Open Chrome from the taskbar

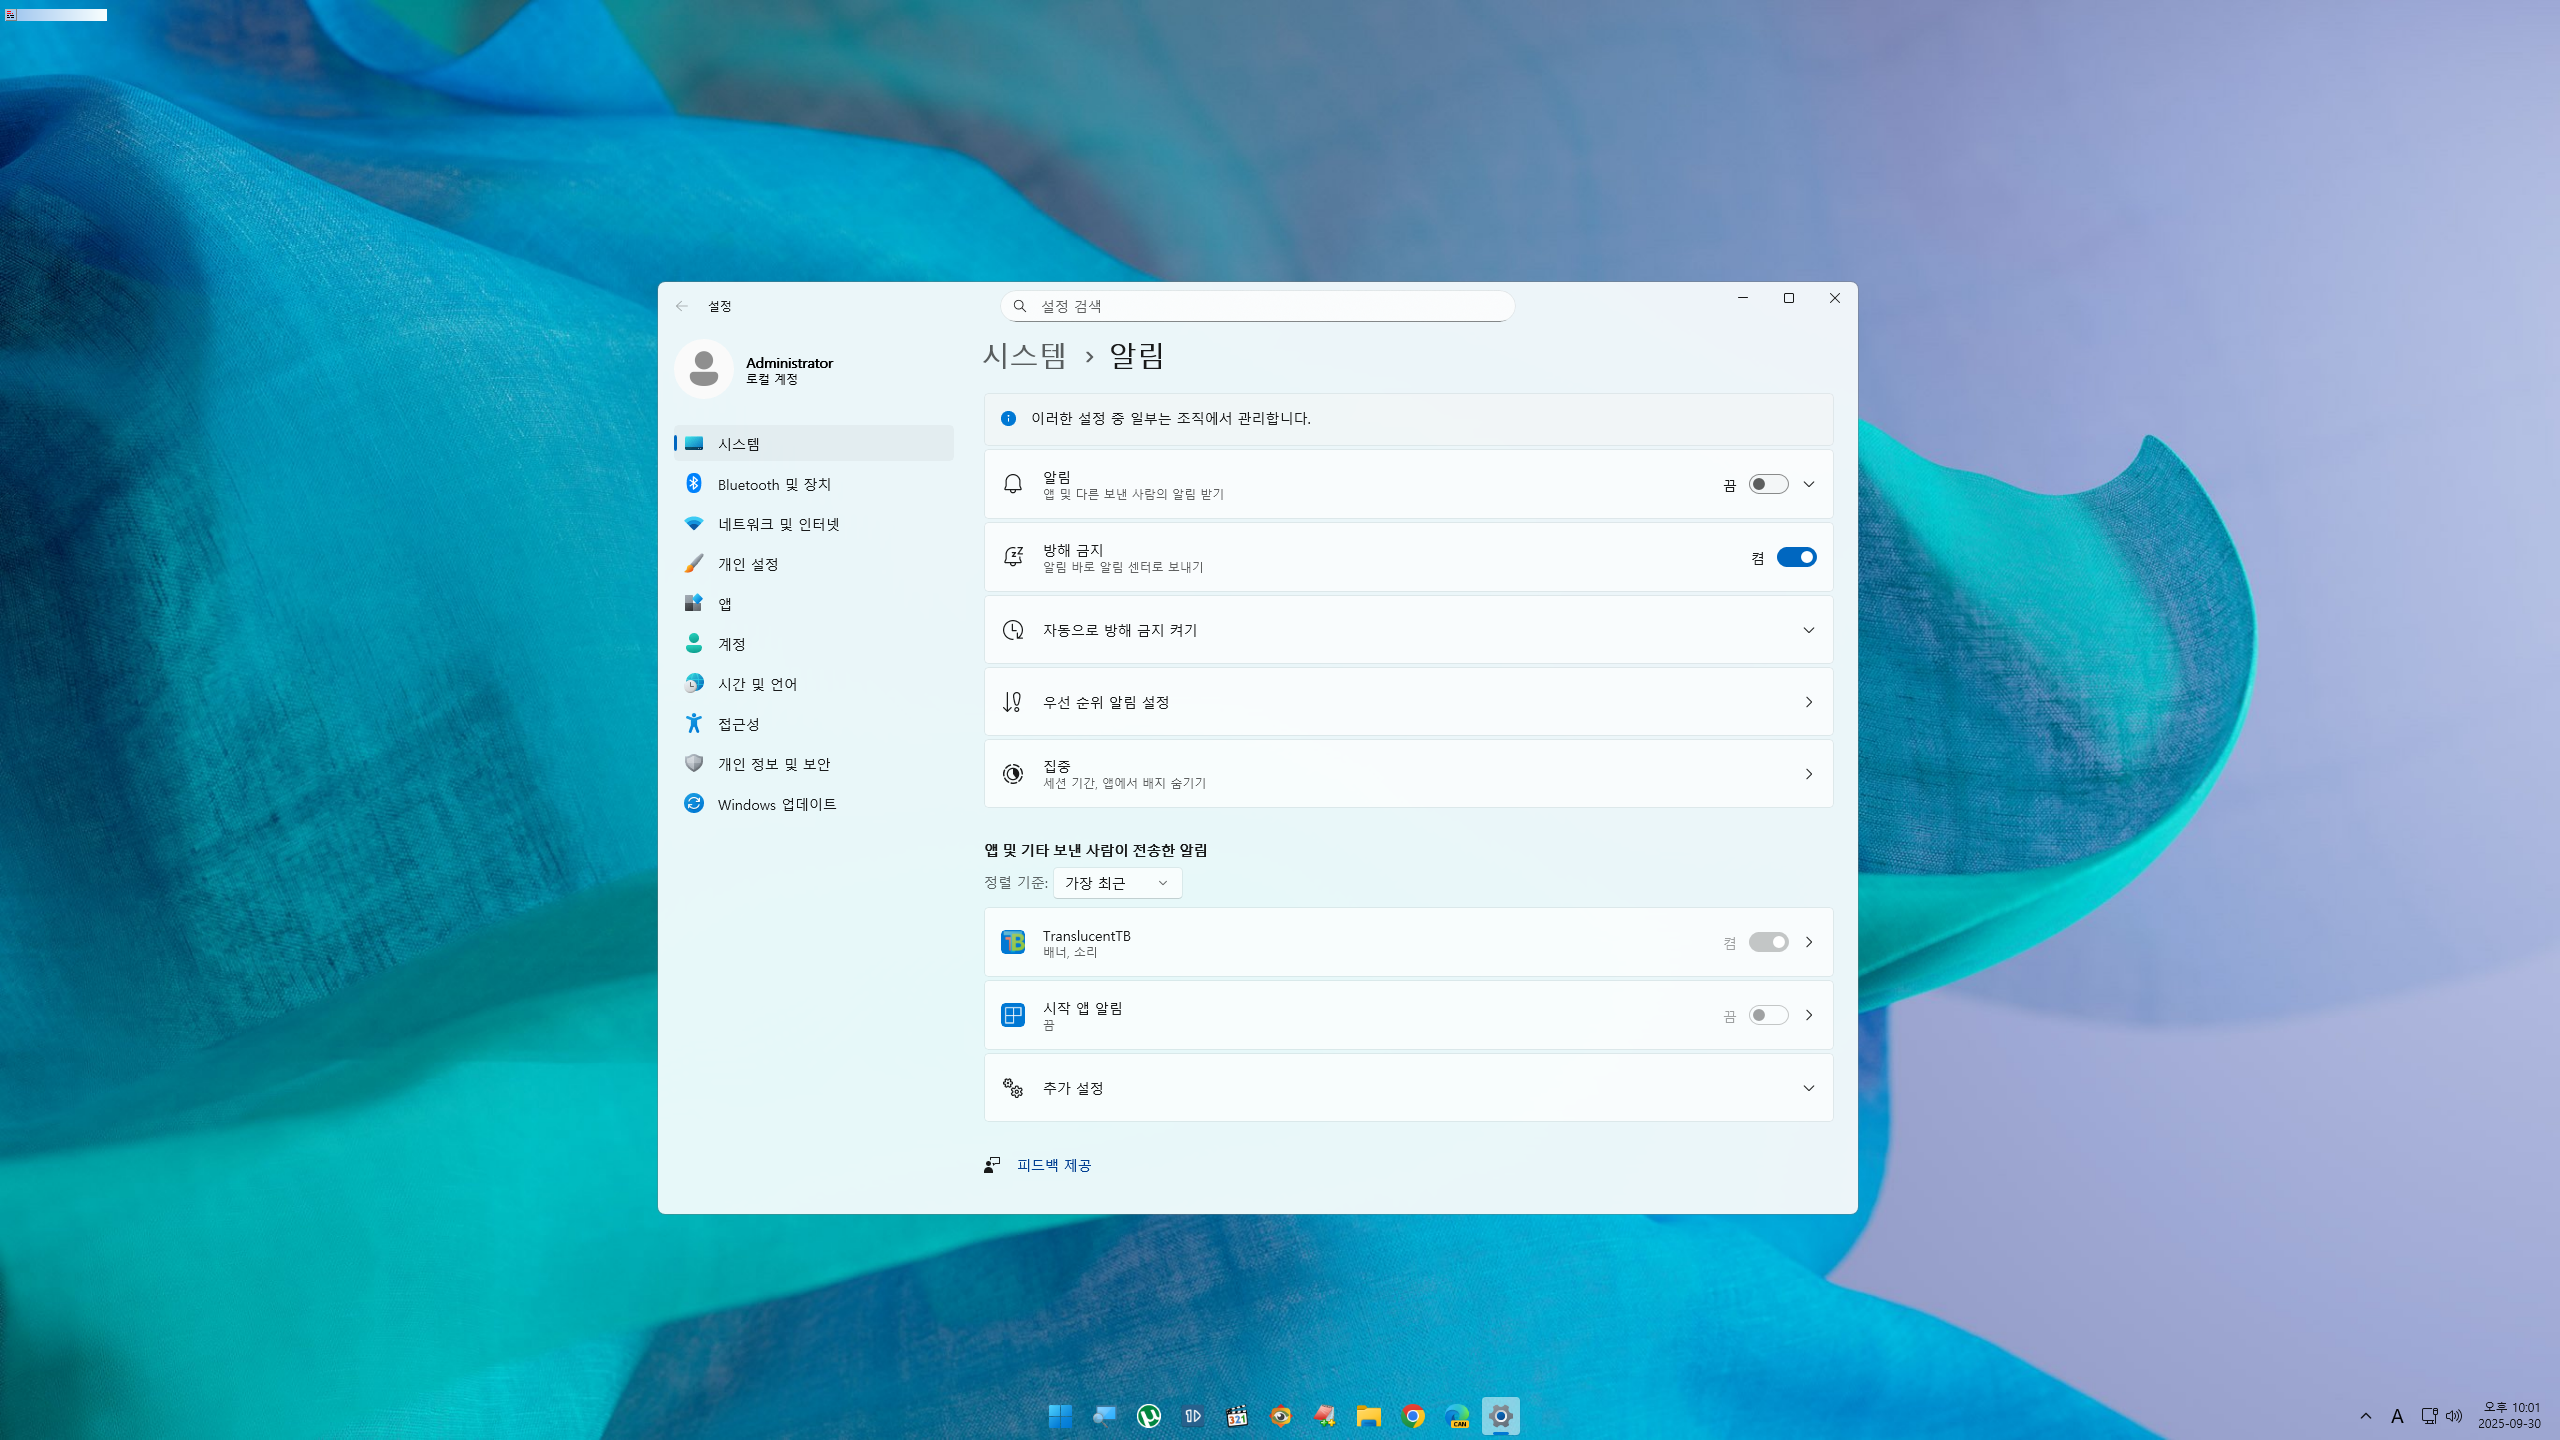pos(1413,1416)
